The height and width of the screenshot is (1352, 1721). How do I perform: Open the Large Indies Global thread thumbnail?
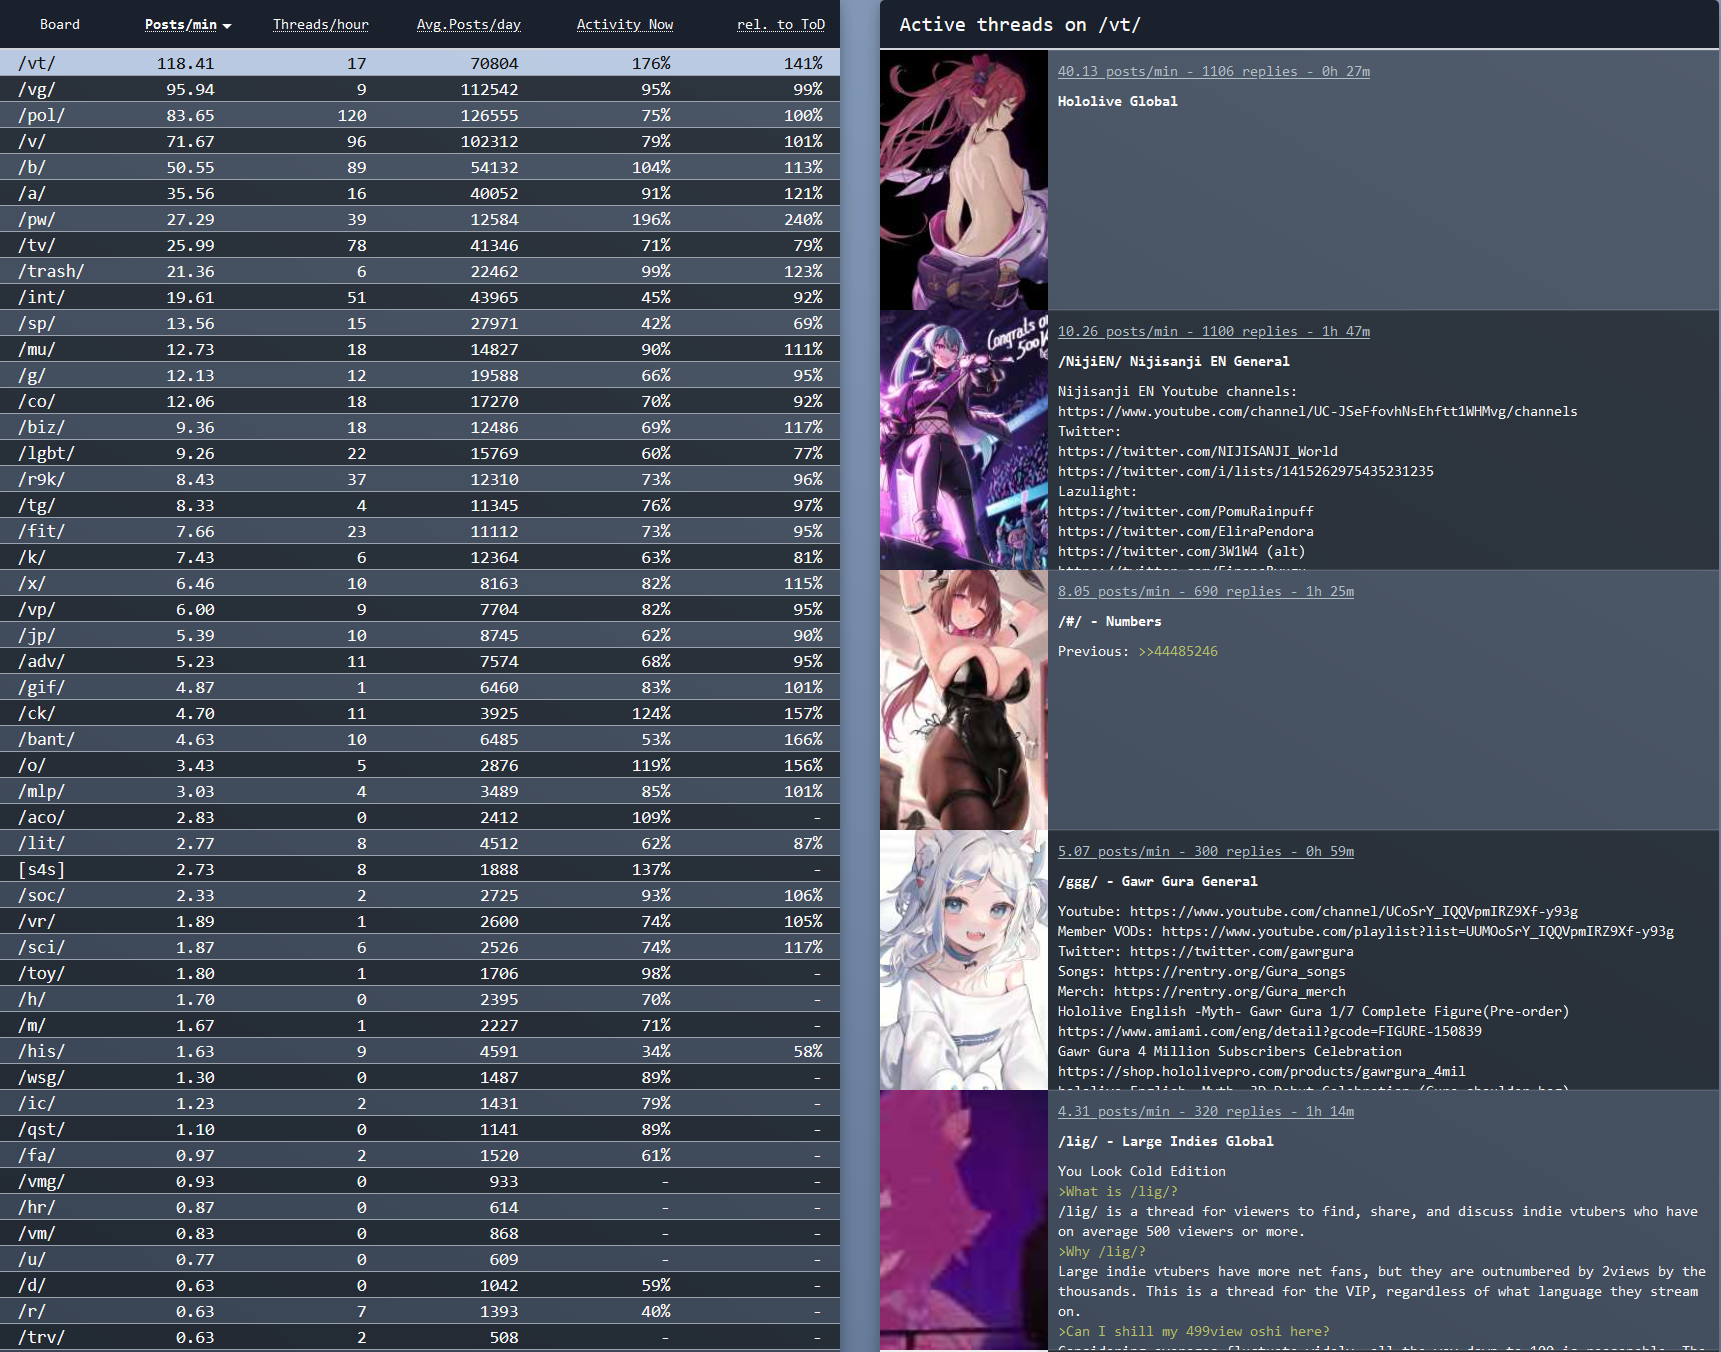pyautogui.click(x=964, y=1220)
